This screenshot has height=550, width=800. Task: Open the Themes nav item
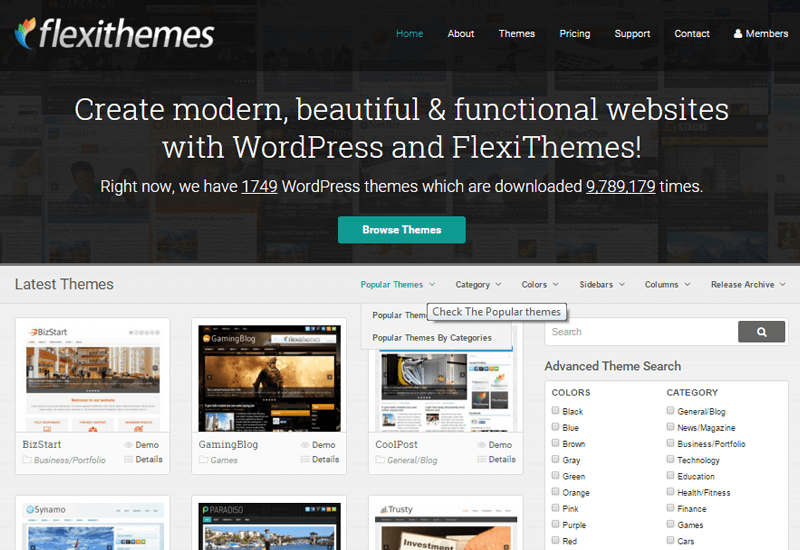click(516, 34)
